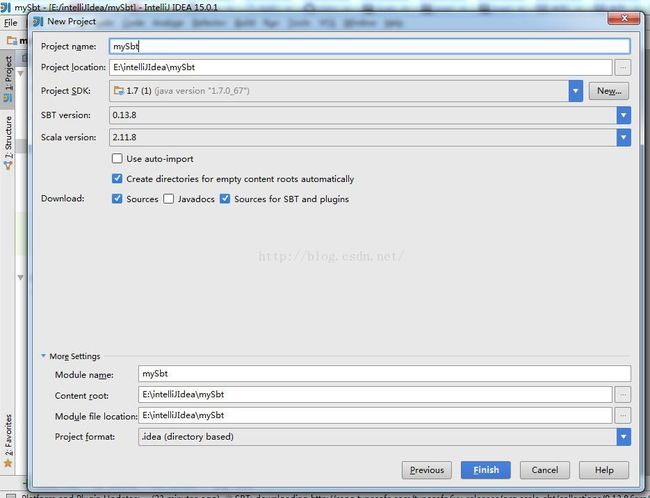Click the Module file location field

coord(375,415)
